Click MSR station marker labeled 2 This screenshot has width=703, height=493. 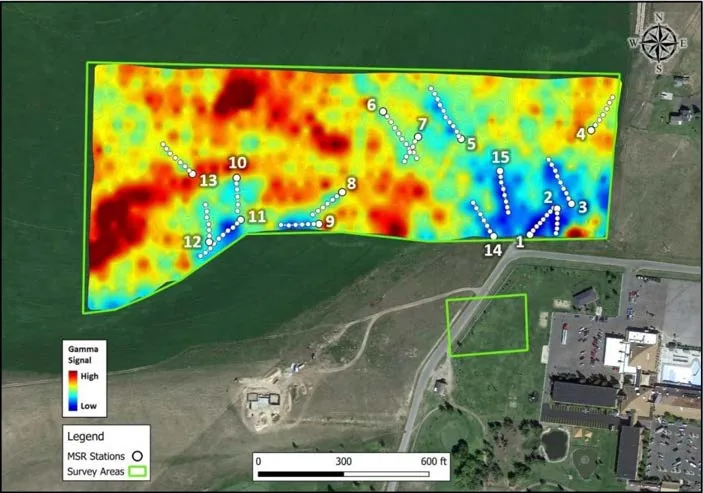(x=557, y=208)
